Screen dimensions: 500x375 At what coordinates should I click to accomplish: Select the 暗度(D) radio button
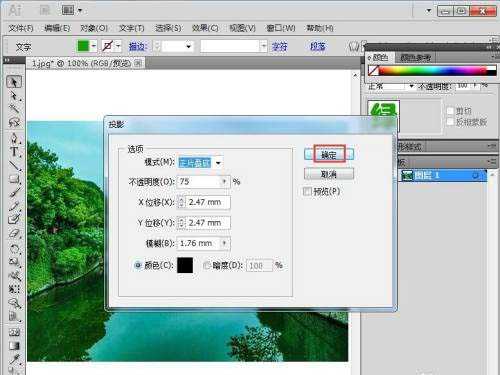pyautogui.click(x=207, y=265)
